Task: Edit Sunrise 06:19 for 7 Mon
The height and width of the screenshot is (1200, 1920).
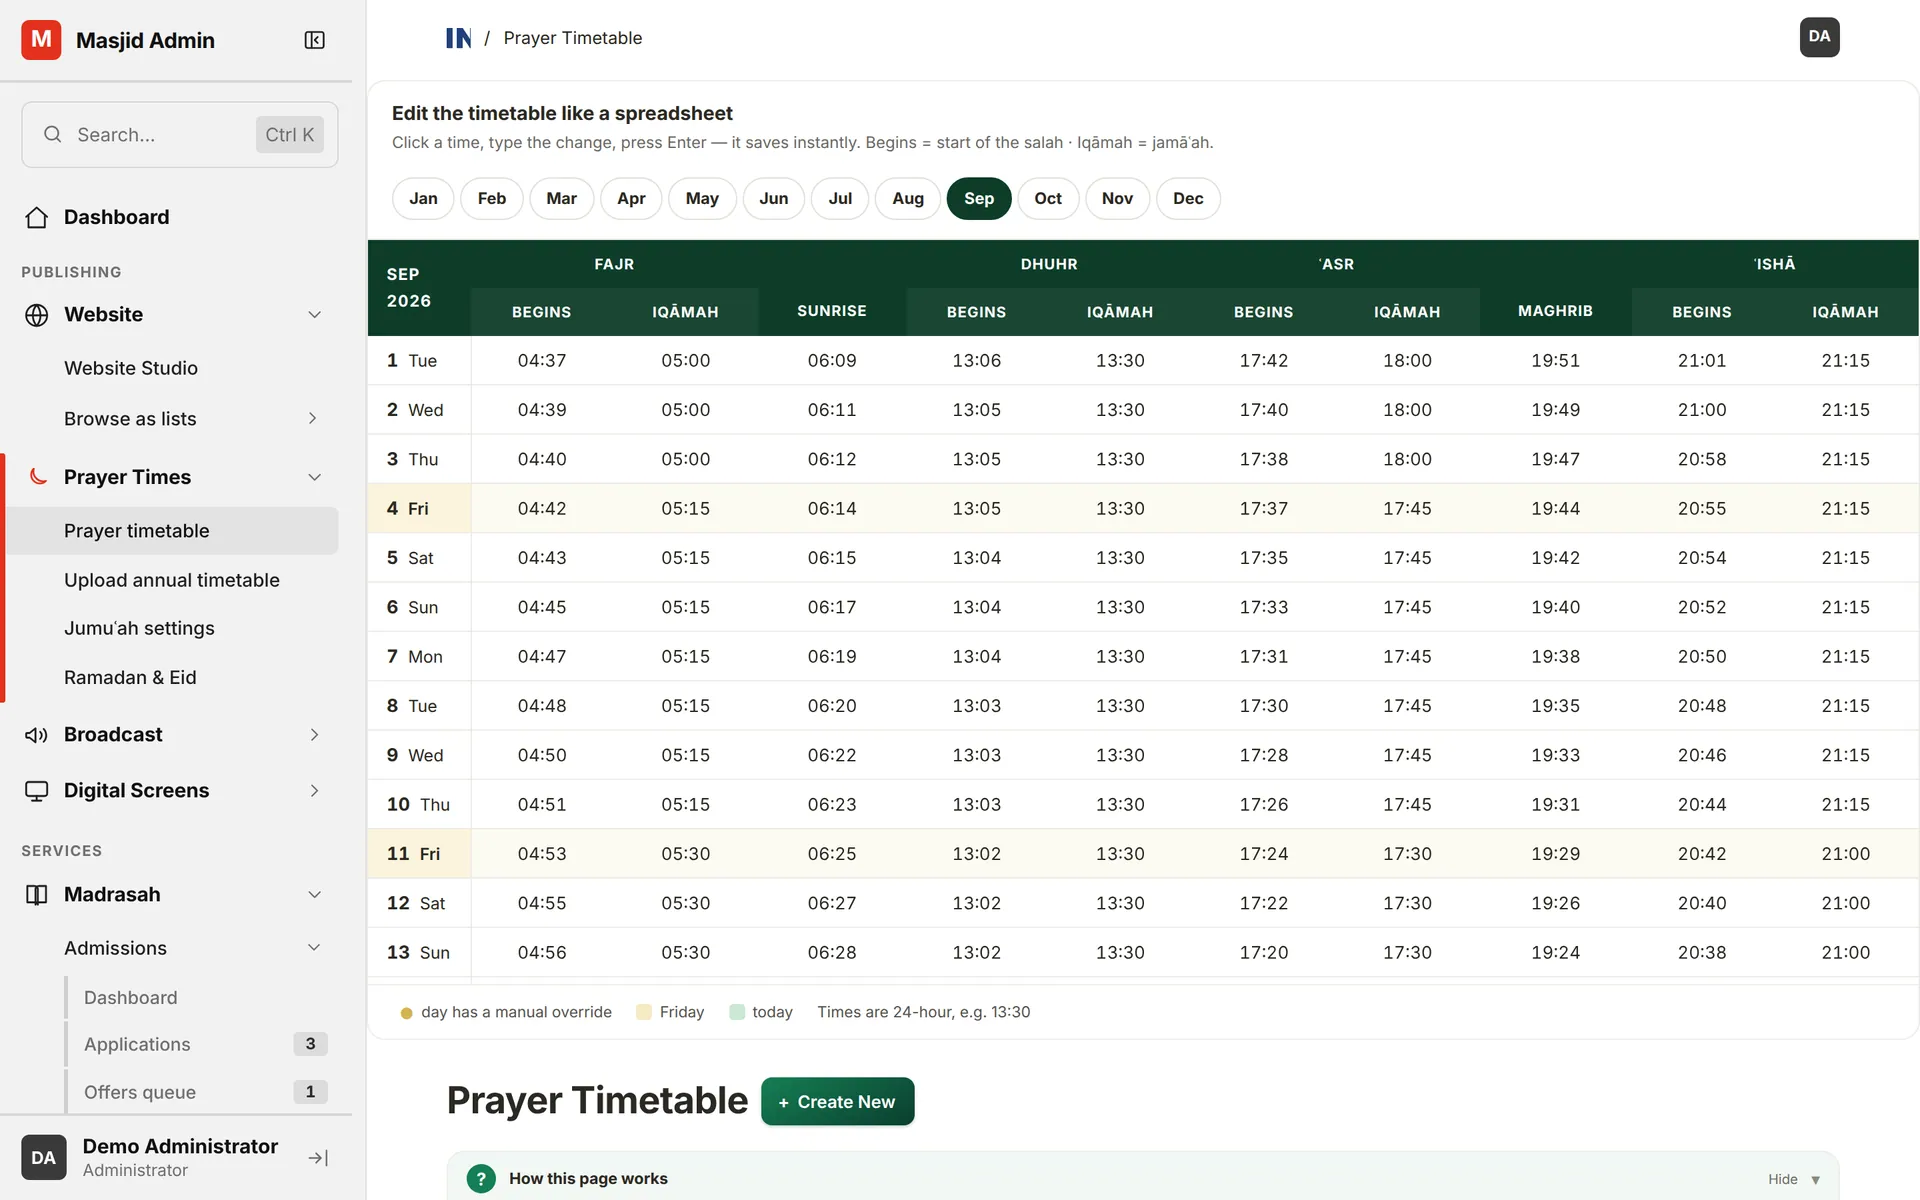Action: click(x=832, y=657)
